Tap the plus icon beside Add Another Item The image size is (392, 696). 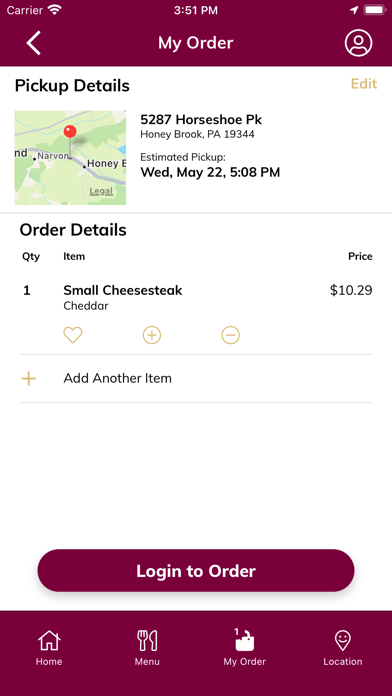pyautogui.click(x=29, y=379)
